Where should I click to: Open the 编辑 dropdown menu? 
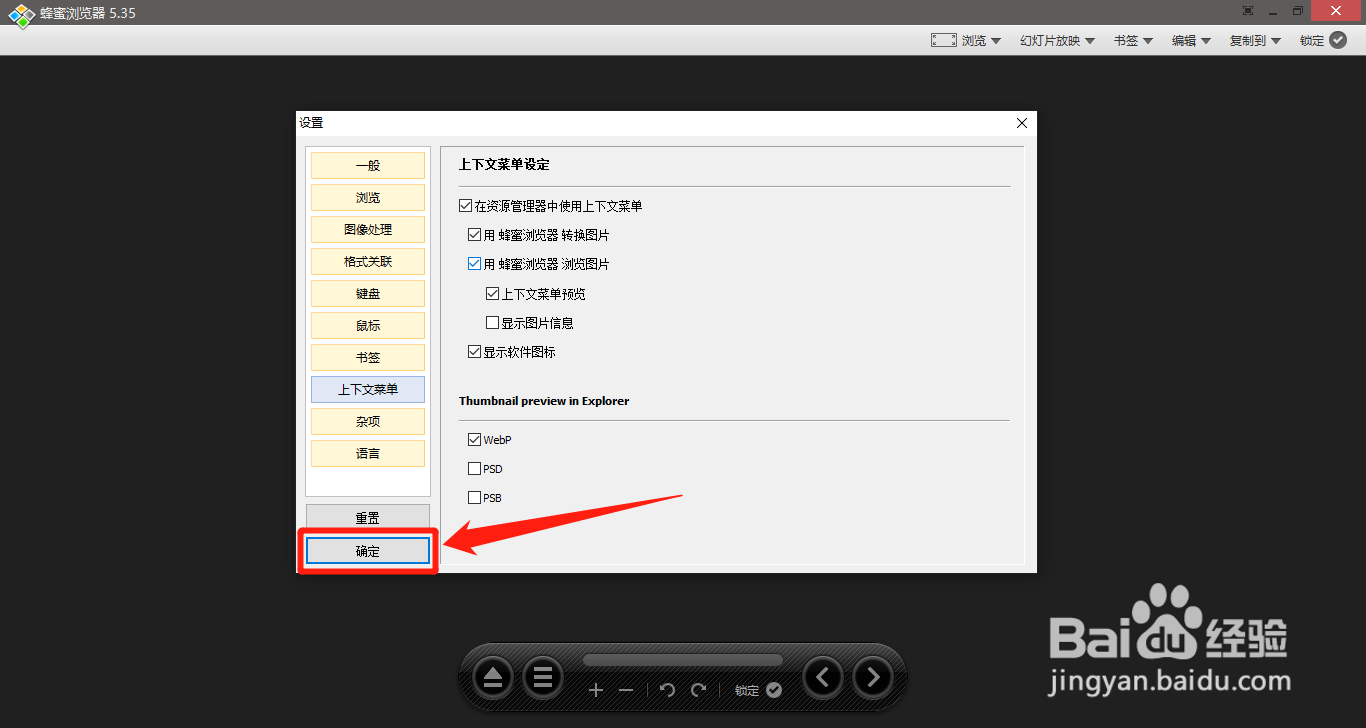click(1191, 41)
